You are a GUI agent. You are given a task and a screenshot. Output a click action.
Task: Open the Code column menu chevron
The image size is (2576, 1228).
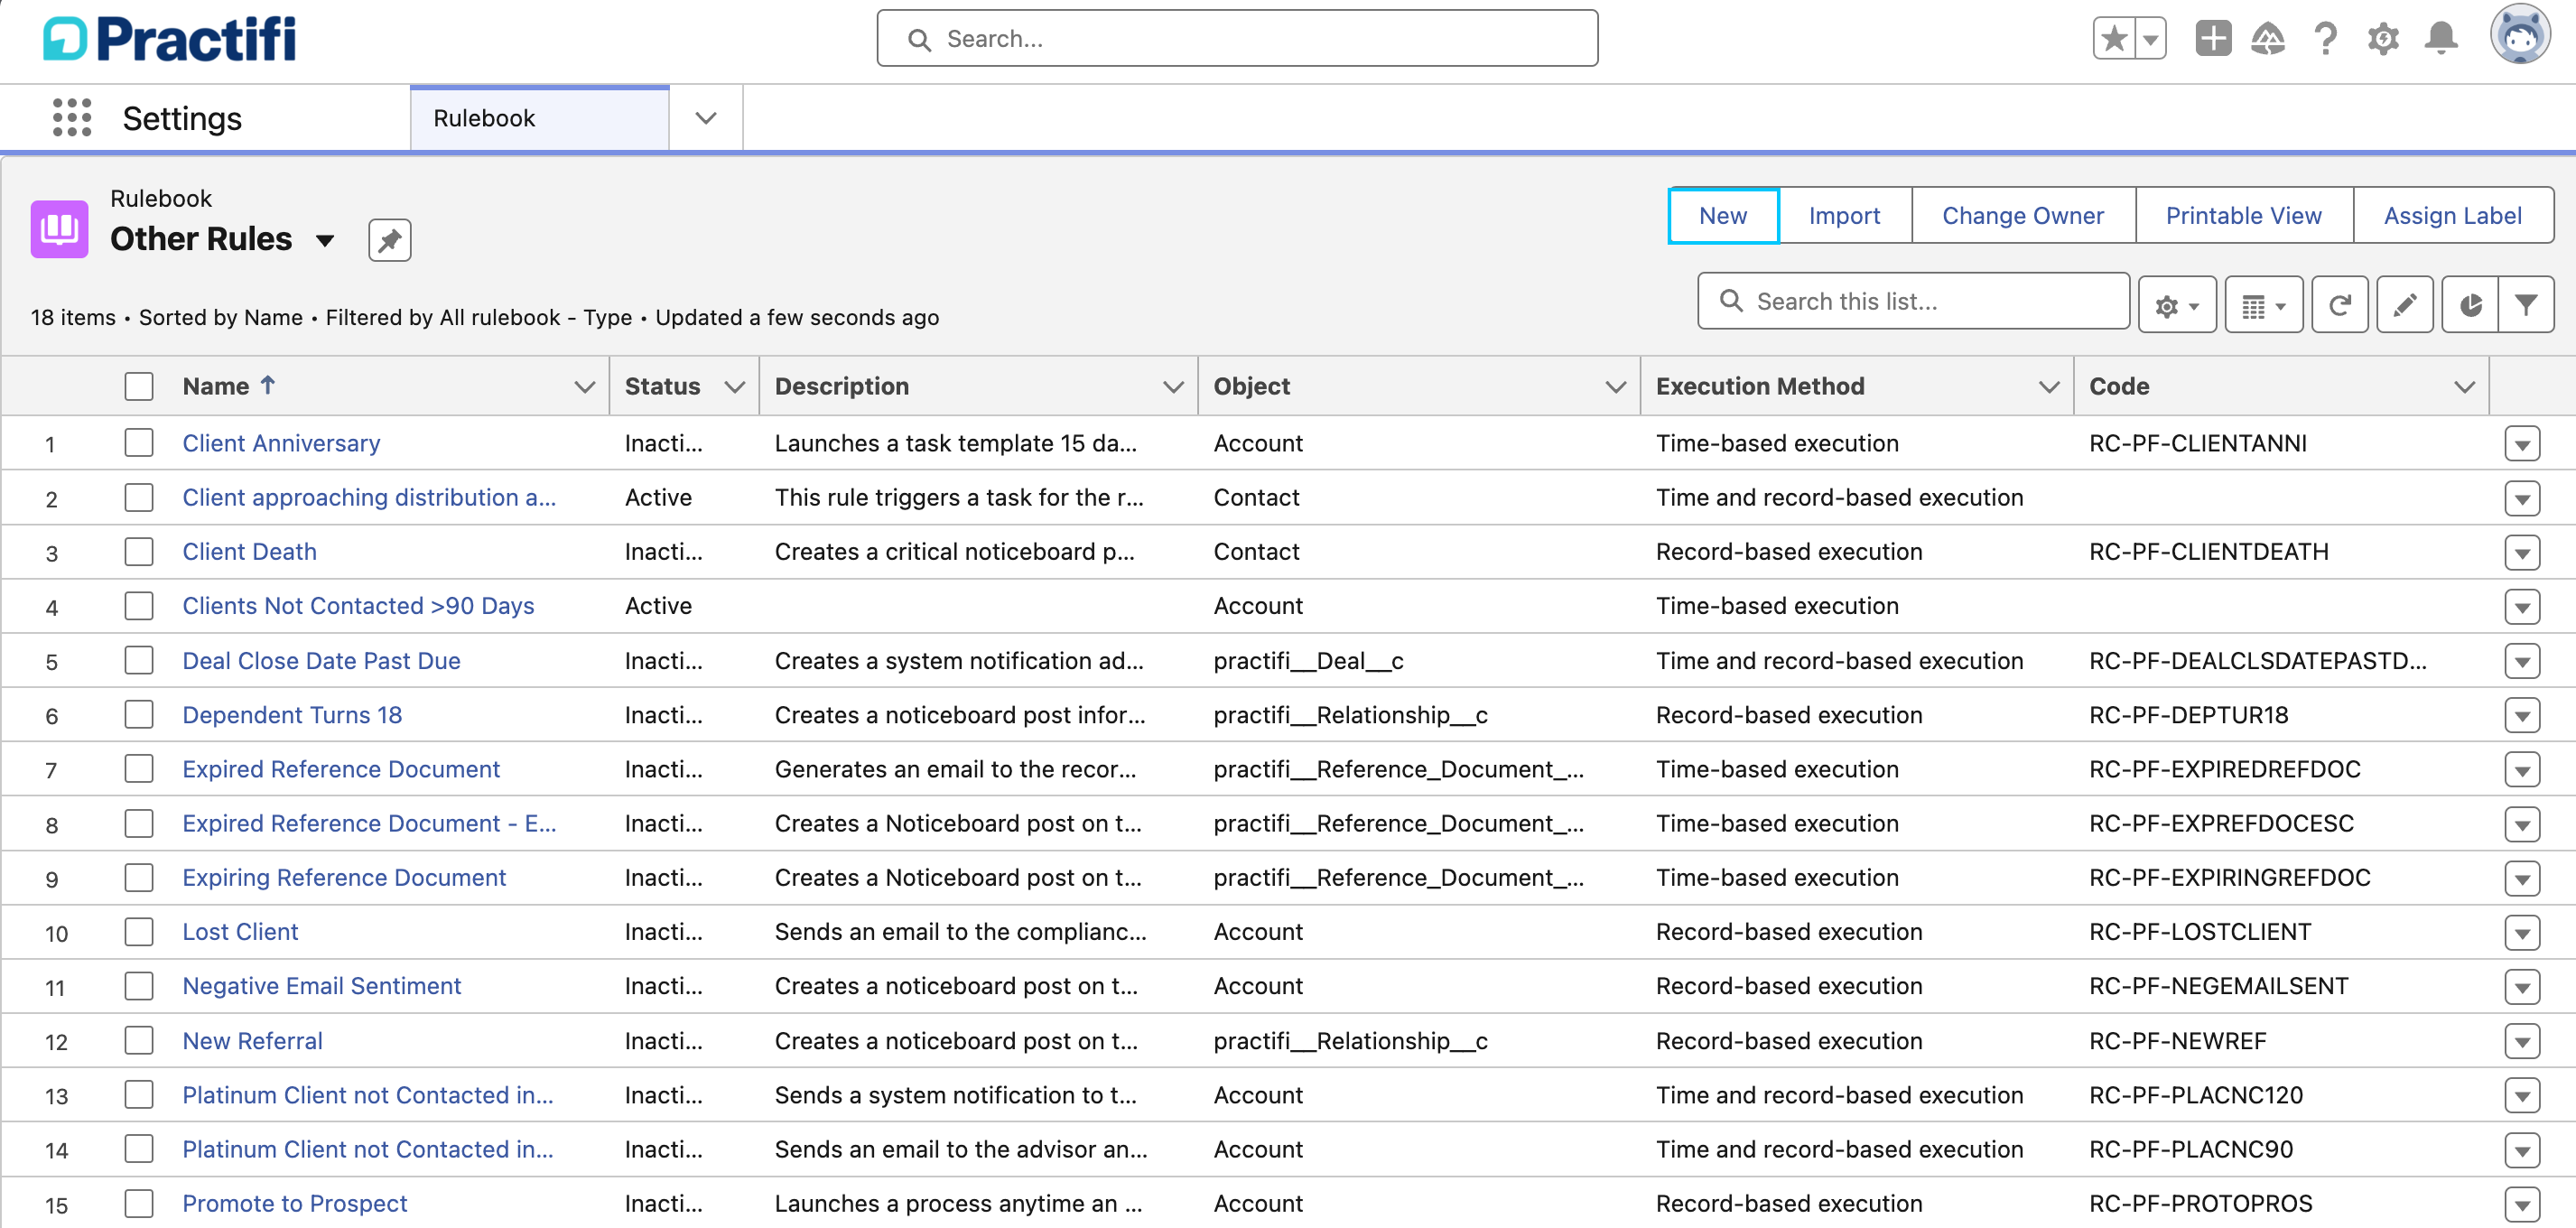click(2464, 387)
